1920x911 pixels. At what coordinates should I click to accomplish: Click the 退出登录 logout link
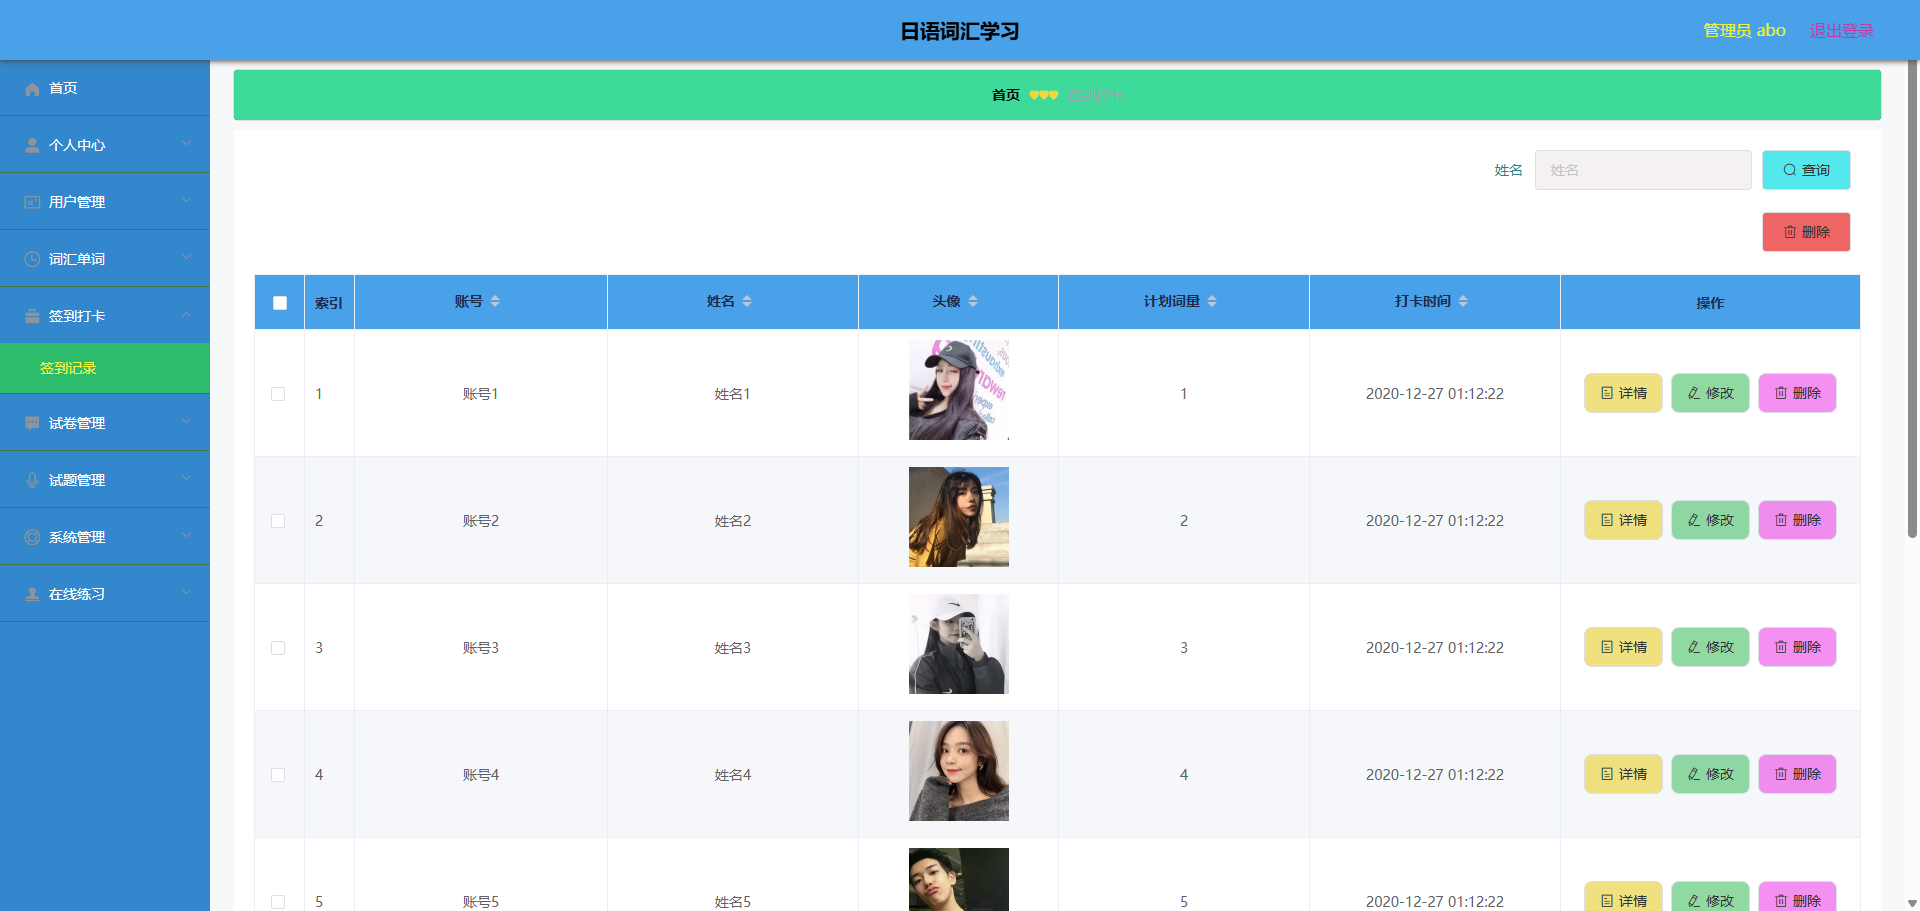tap(1841, 30)
